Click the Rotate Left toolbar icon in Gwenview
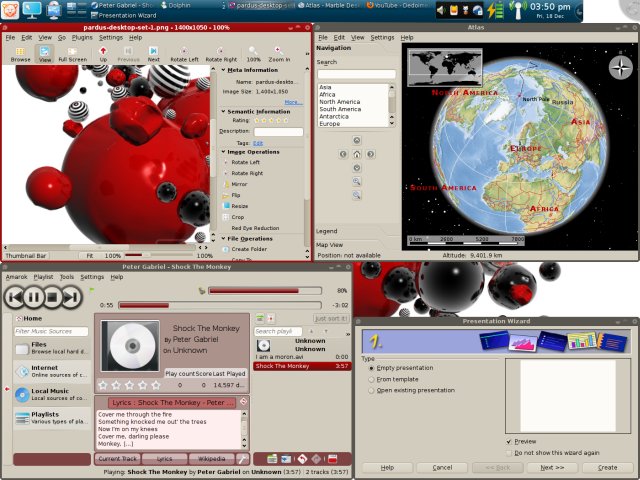 [x=185, y=51]
